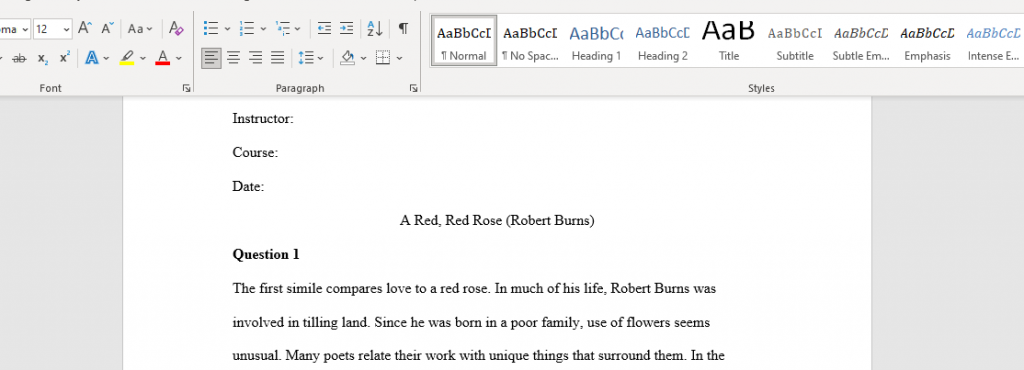The width and height of the screenshot is (1024, 370).
Task: Expand the bullet library dropdown
Action: 227,29
